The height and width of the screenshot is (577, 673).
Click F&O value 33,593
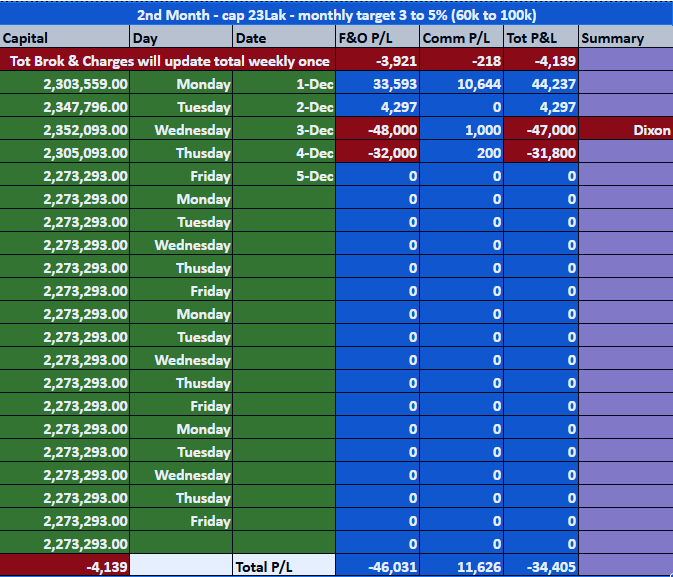point(377,83)
